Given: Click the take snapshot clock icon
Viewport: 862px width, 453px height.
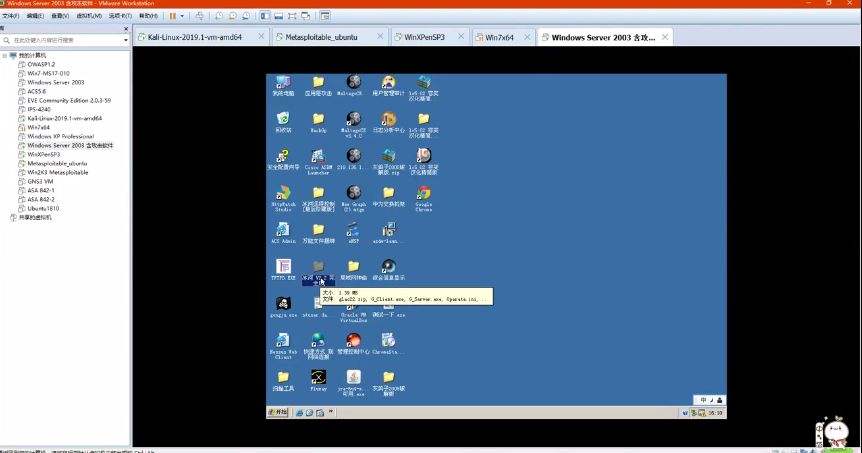Looking at the screenshot, I should click(219, 16).
